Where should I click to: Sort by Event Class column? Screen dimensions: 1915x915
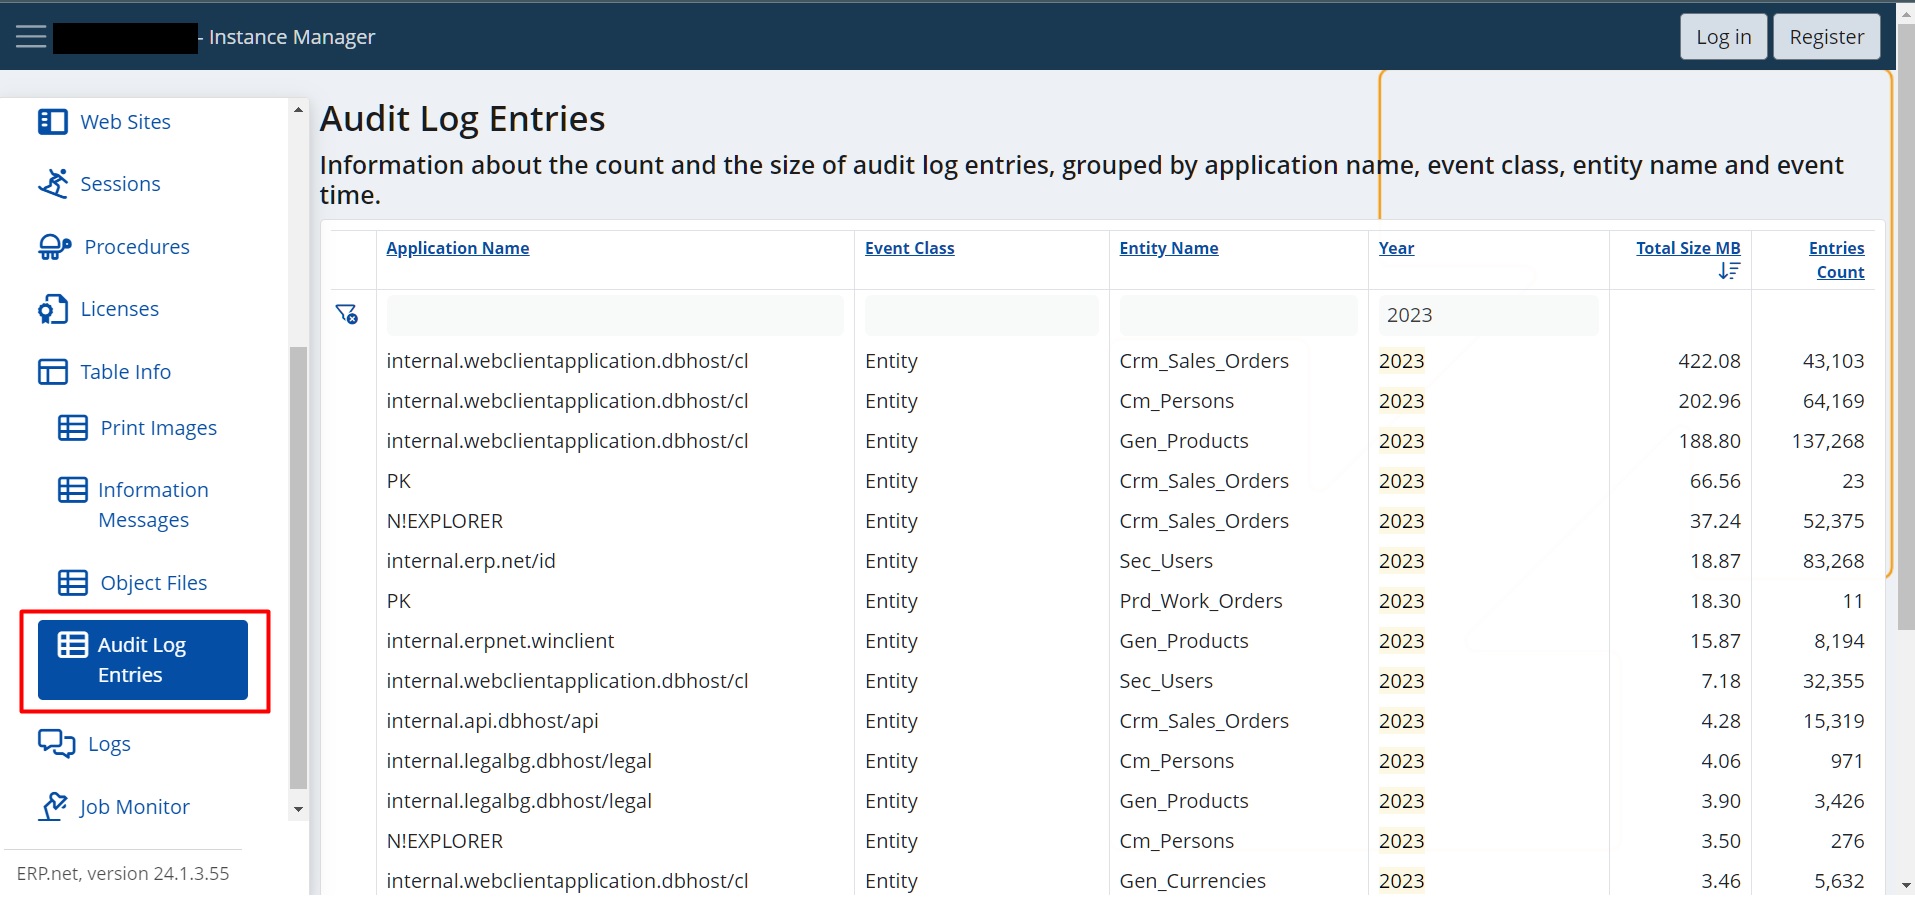pyautogui.click(x=909, y=248)
